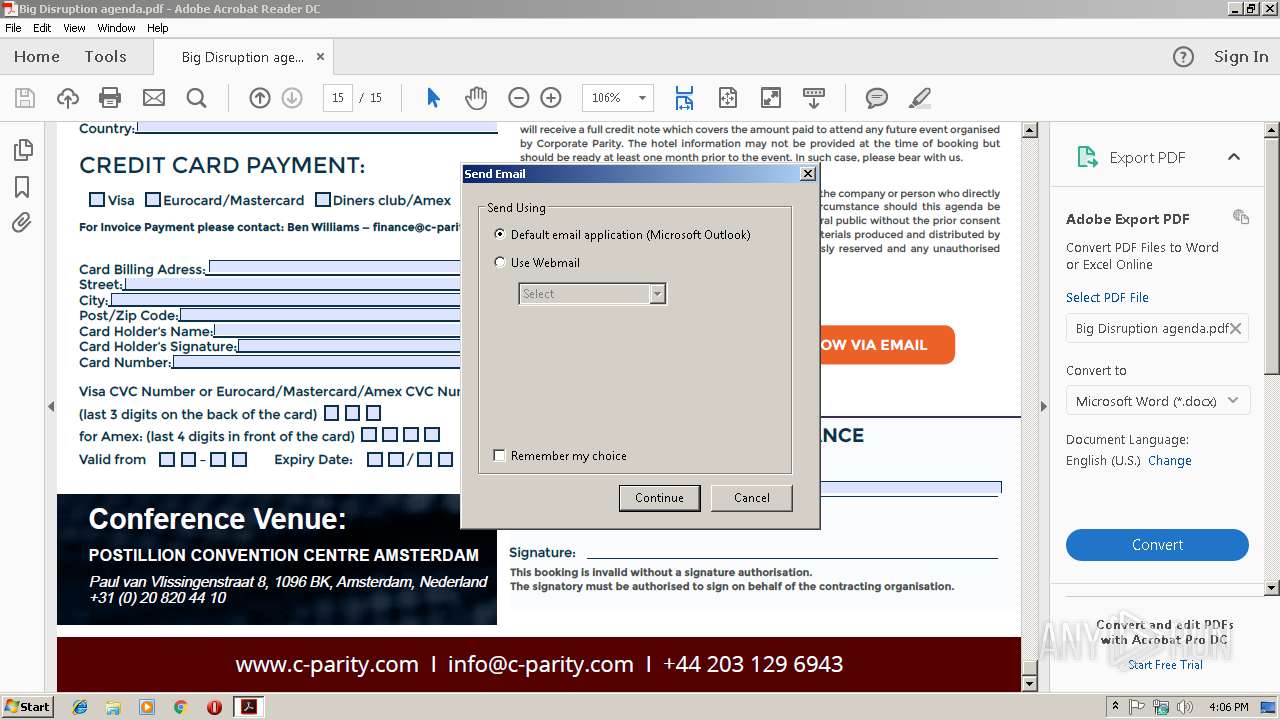This screenshot has width=1280, height=720.
Task: Click the cloud upload icon
Action: click(67, 98)
